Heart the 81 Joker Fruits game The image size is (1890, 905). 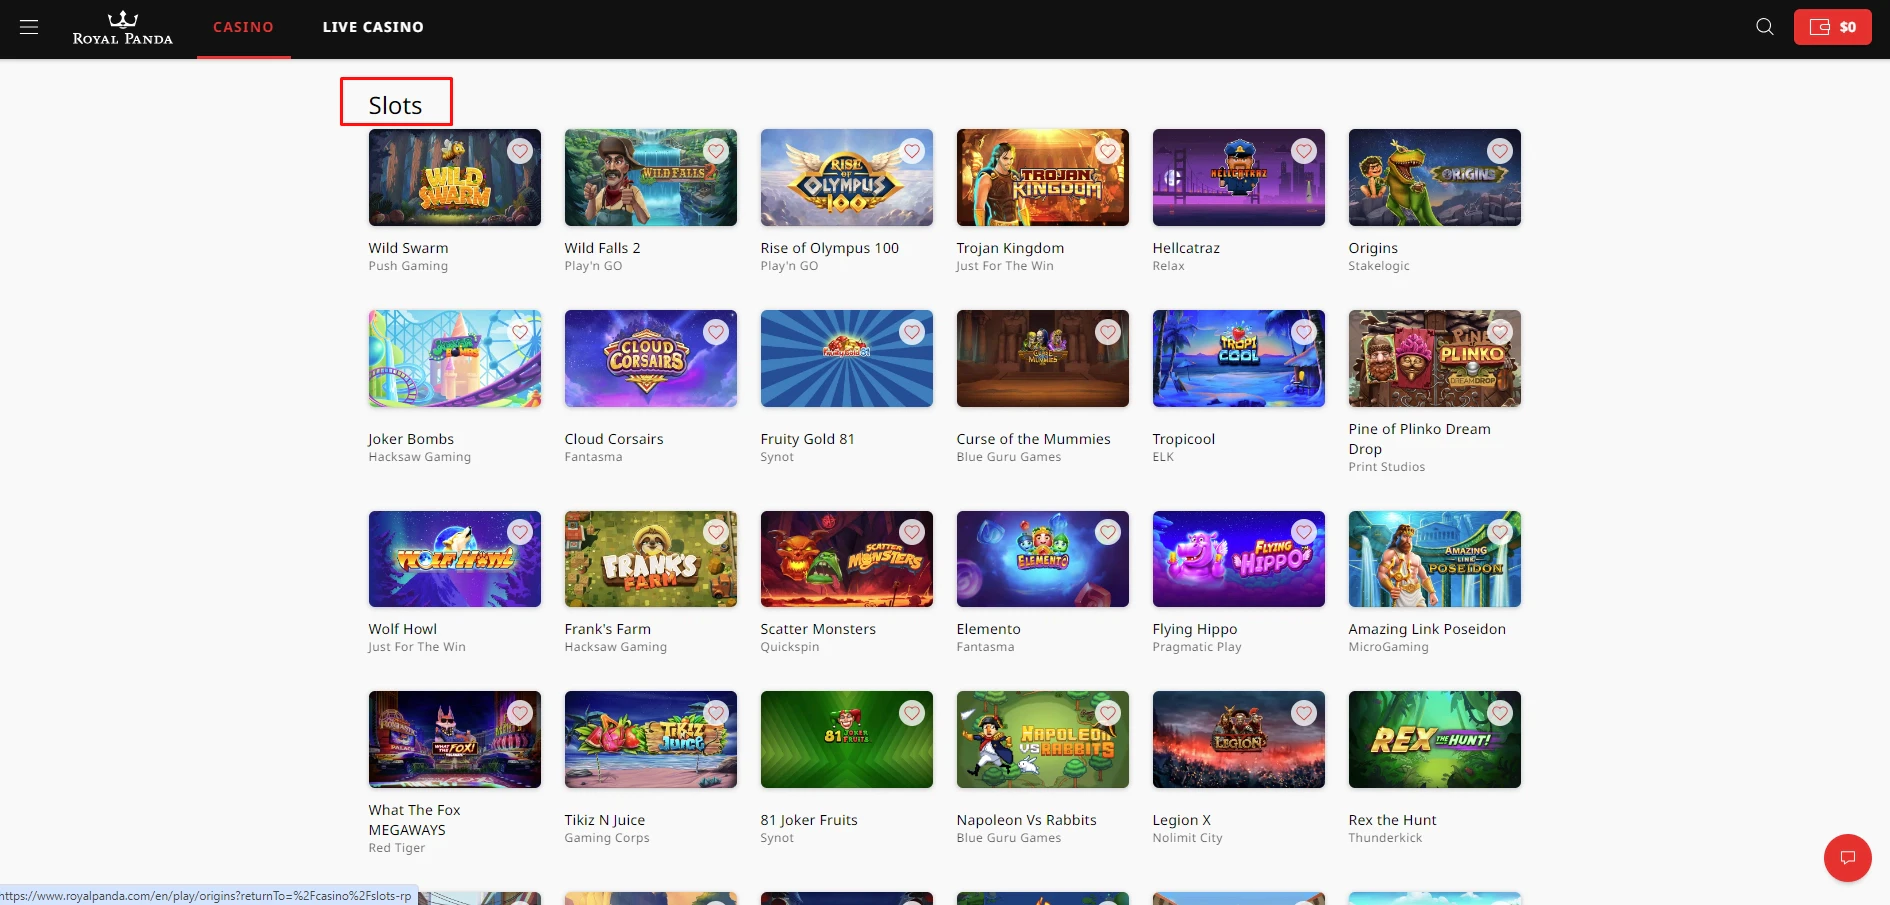pos(912,713)
